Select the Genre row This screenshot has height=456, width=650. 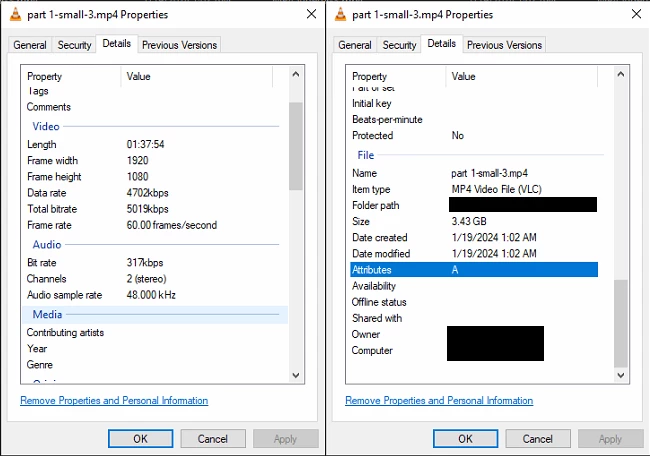pyautogui.click(x=155, y=365)
